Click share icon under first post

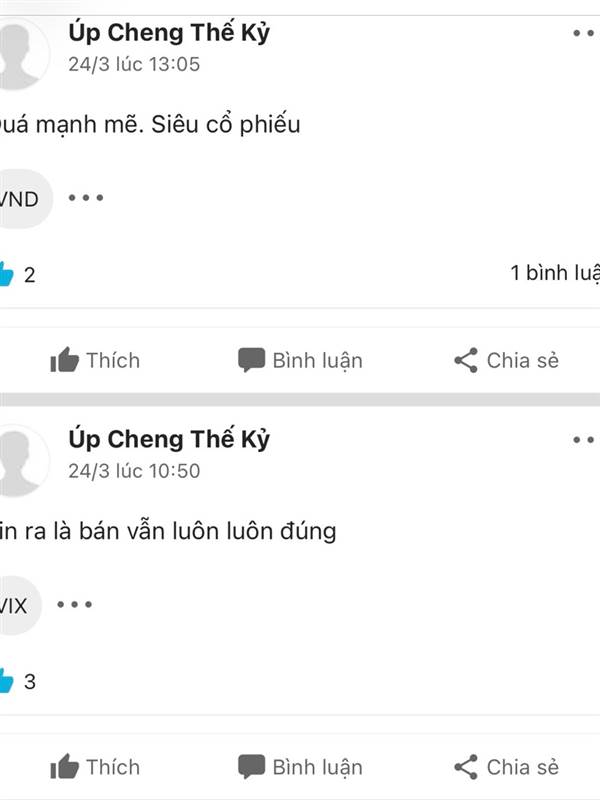coord(466,360)
